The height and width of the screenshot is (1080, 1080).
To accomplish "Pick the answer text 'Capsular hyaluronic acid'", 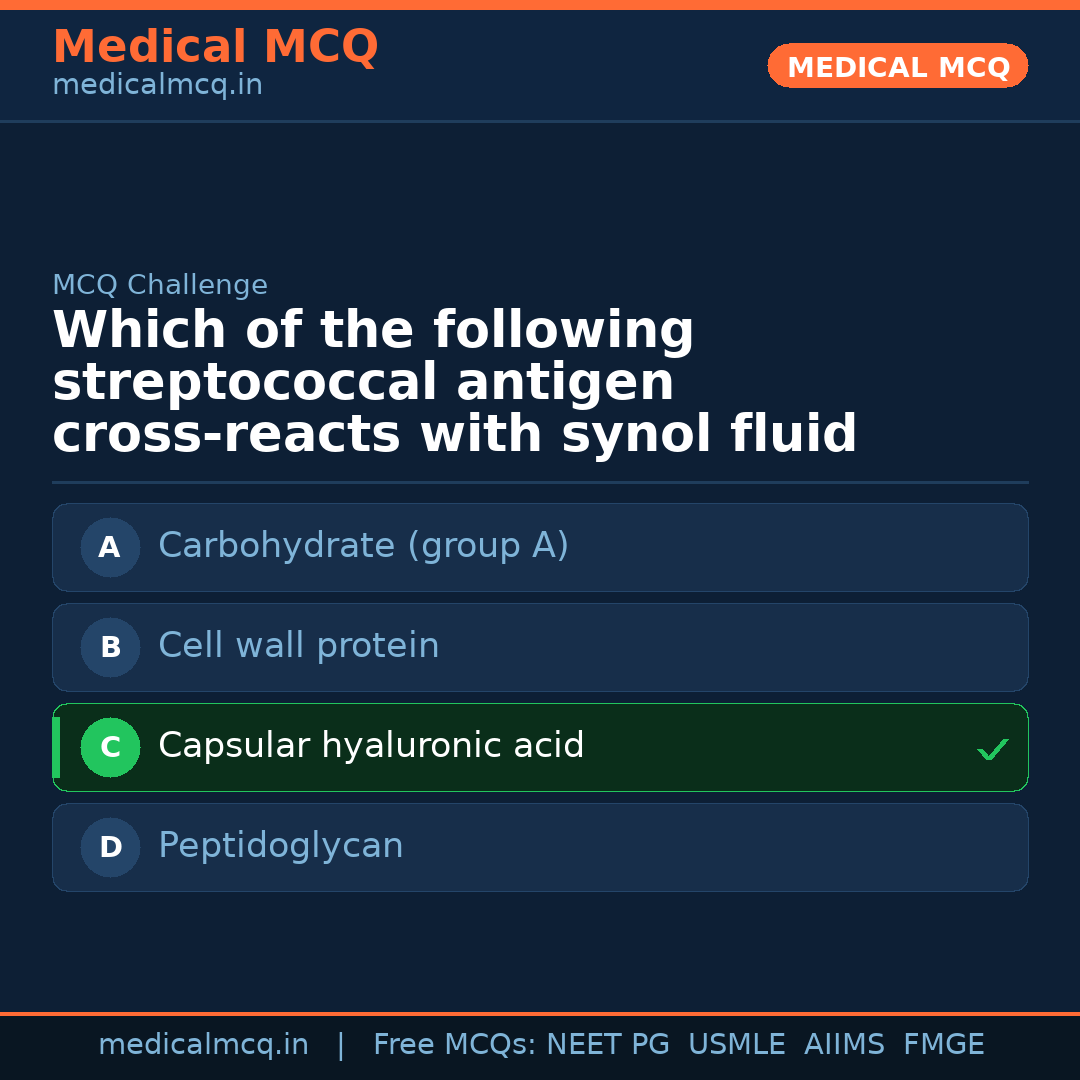I will (371, 746).
